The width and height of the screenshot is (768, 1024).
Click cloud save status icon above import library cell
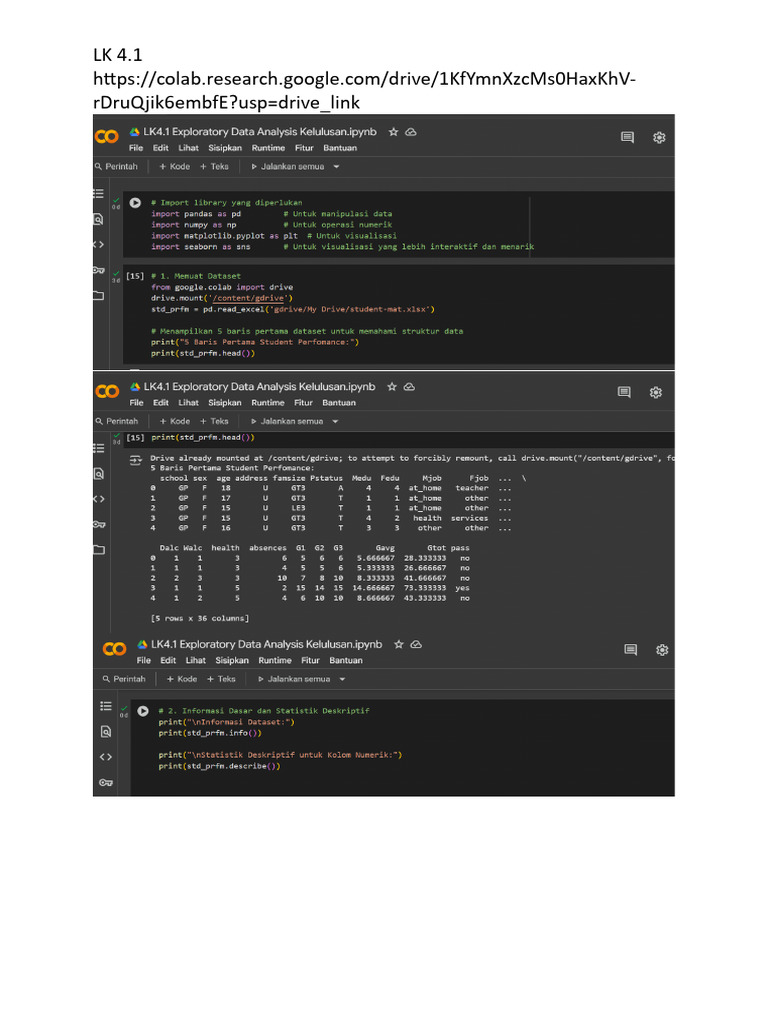[411, 132]
